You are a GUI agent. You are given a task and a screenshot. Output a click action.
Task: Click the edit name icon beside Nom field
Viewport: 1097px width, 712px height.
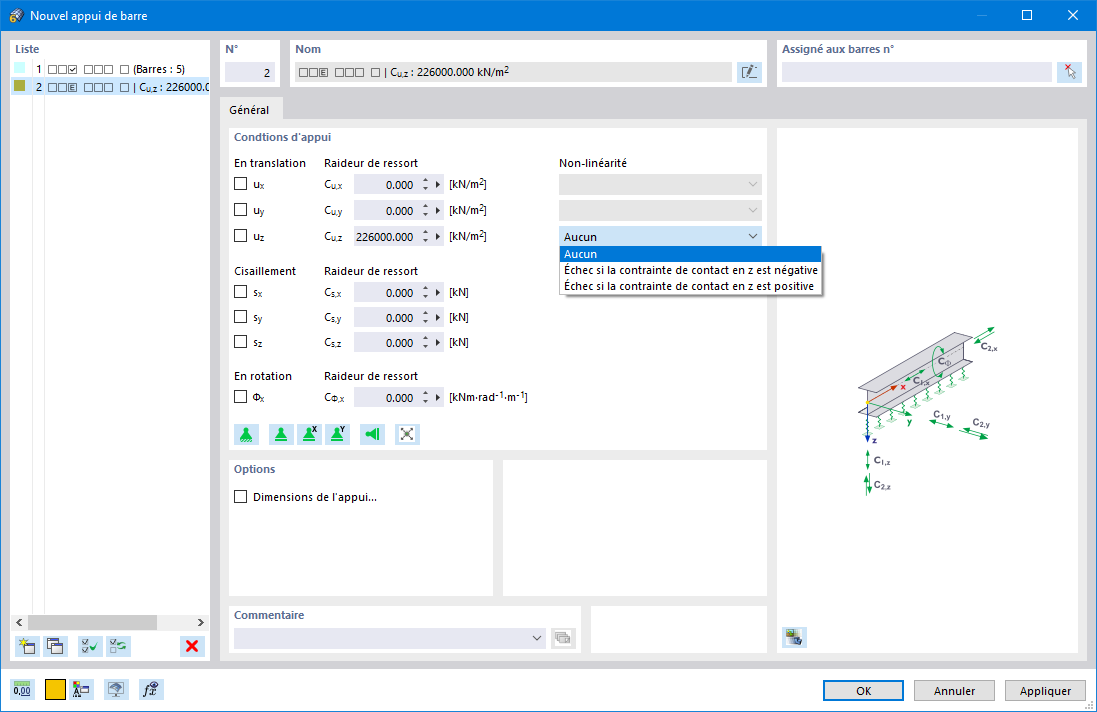[x=749, y=72]
